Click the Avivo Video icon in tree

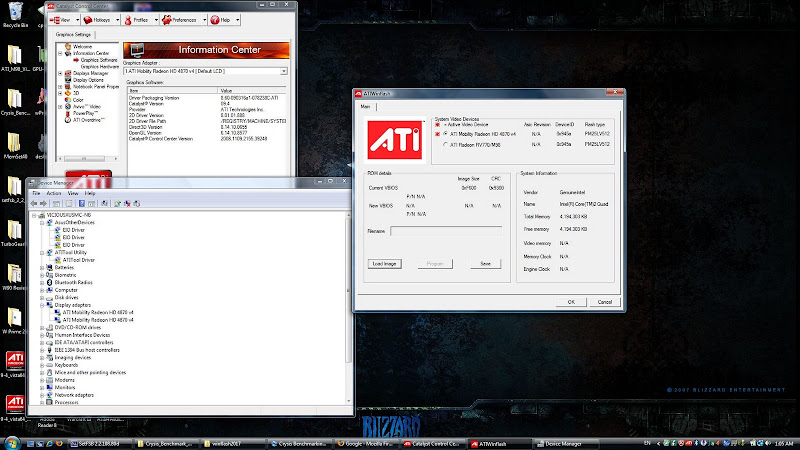(x=68, y=106)
